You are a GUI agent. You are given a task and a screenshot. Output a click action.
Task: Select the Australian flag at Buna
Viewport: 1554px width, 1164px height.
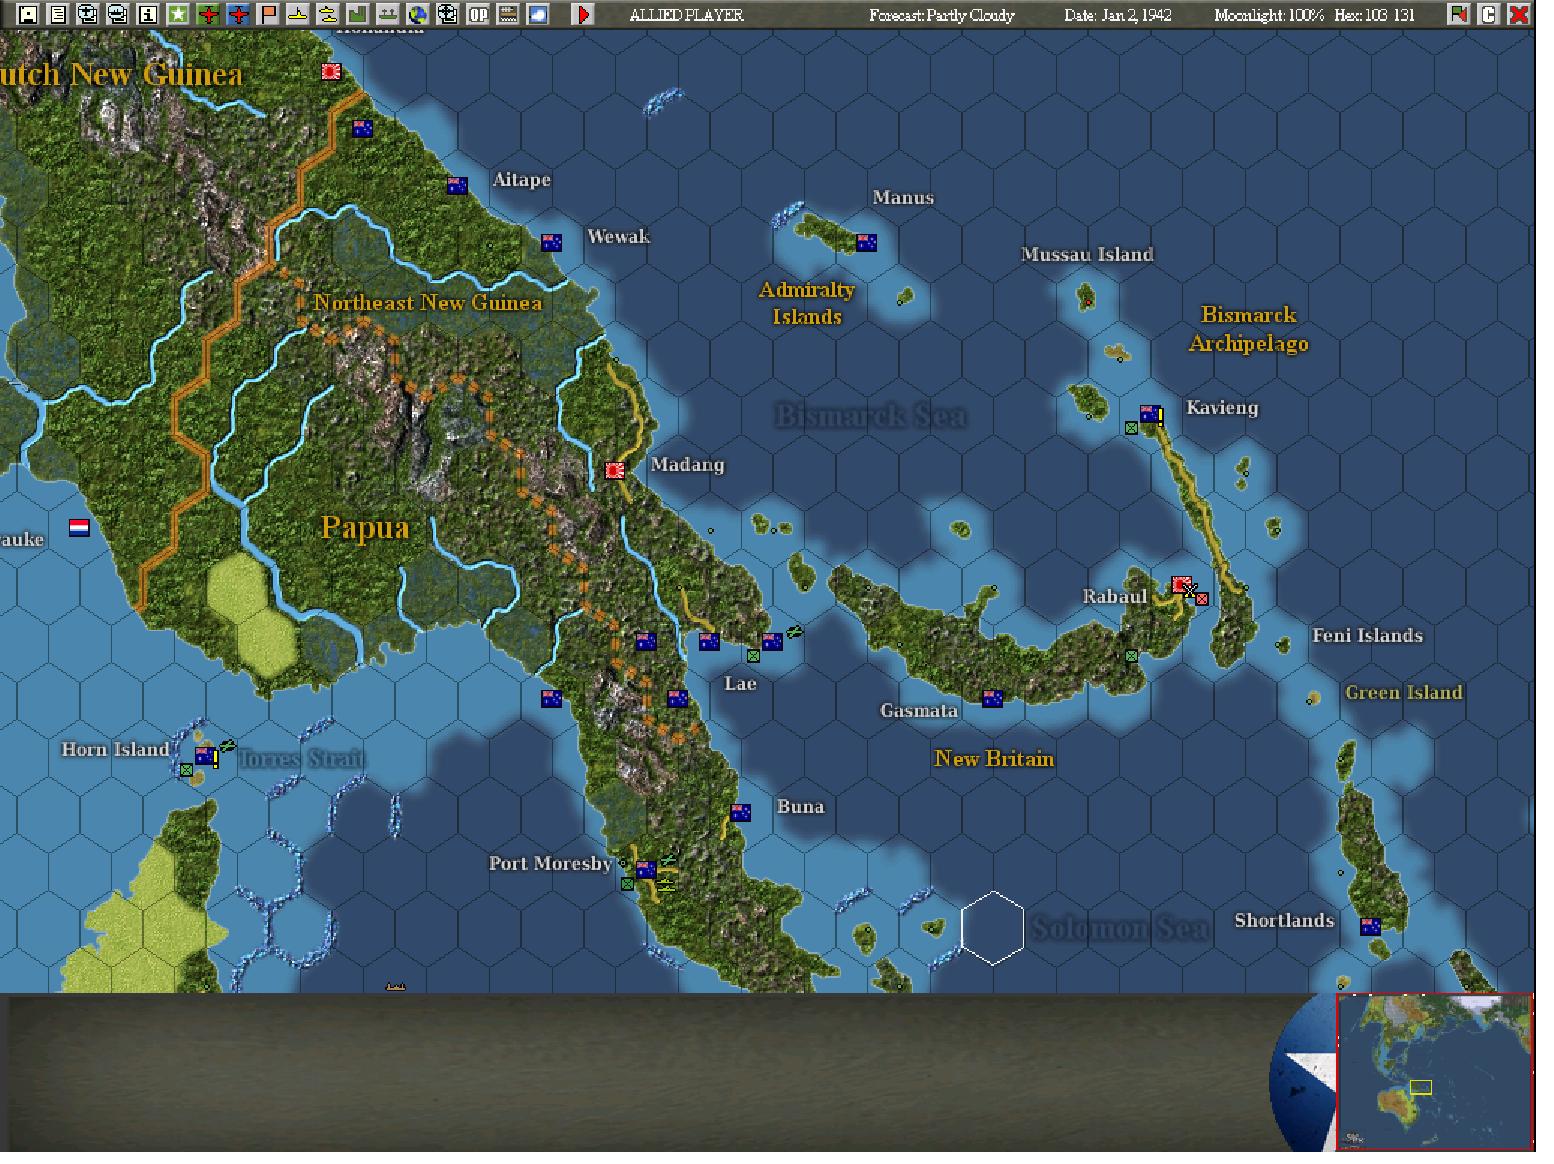(x=740, y=812)
